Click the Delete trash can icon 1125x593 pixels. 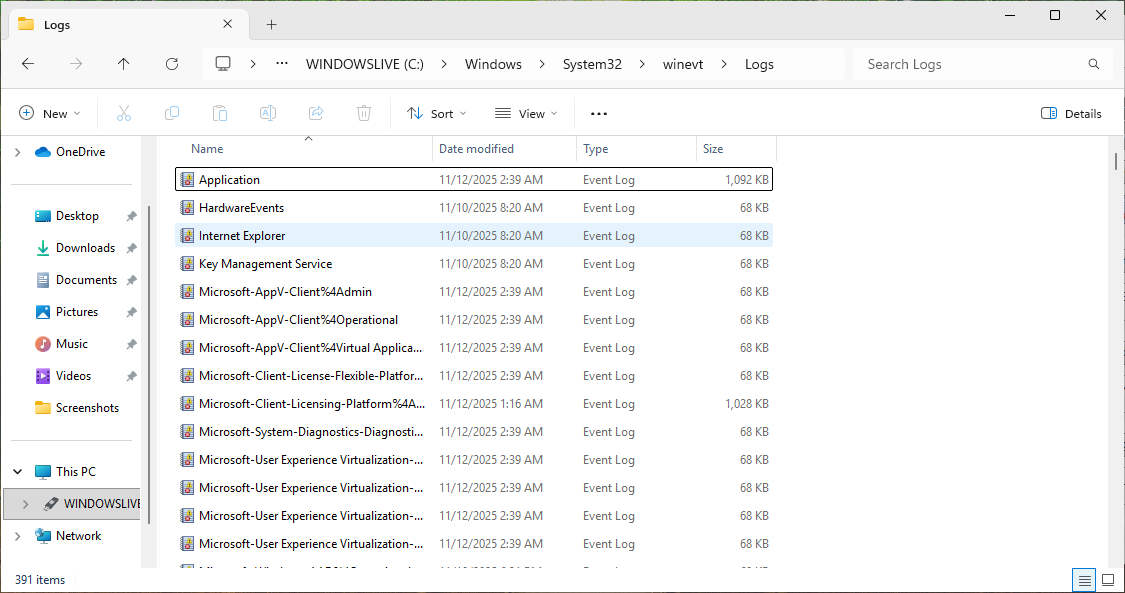coord(365,114)
